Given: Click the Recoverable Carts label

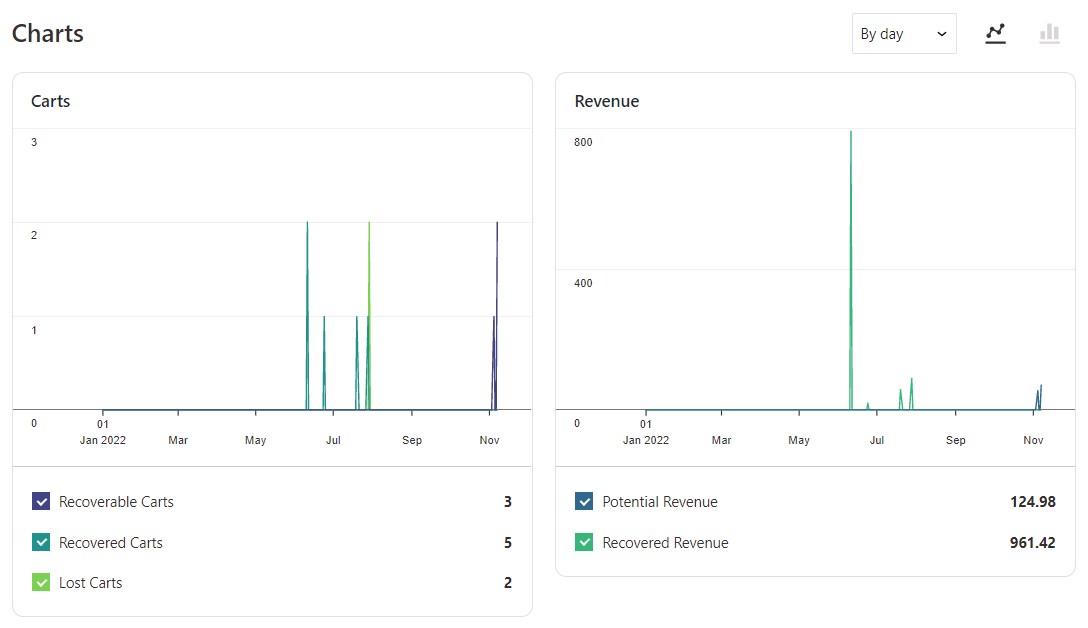Looking at the screenshot, I should pos(116,502).
